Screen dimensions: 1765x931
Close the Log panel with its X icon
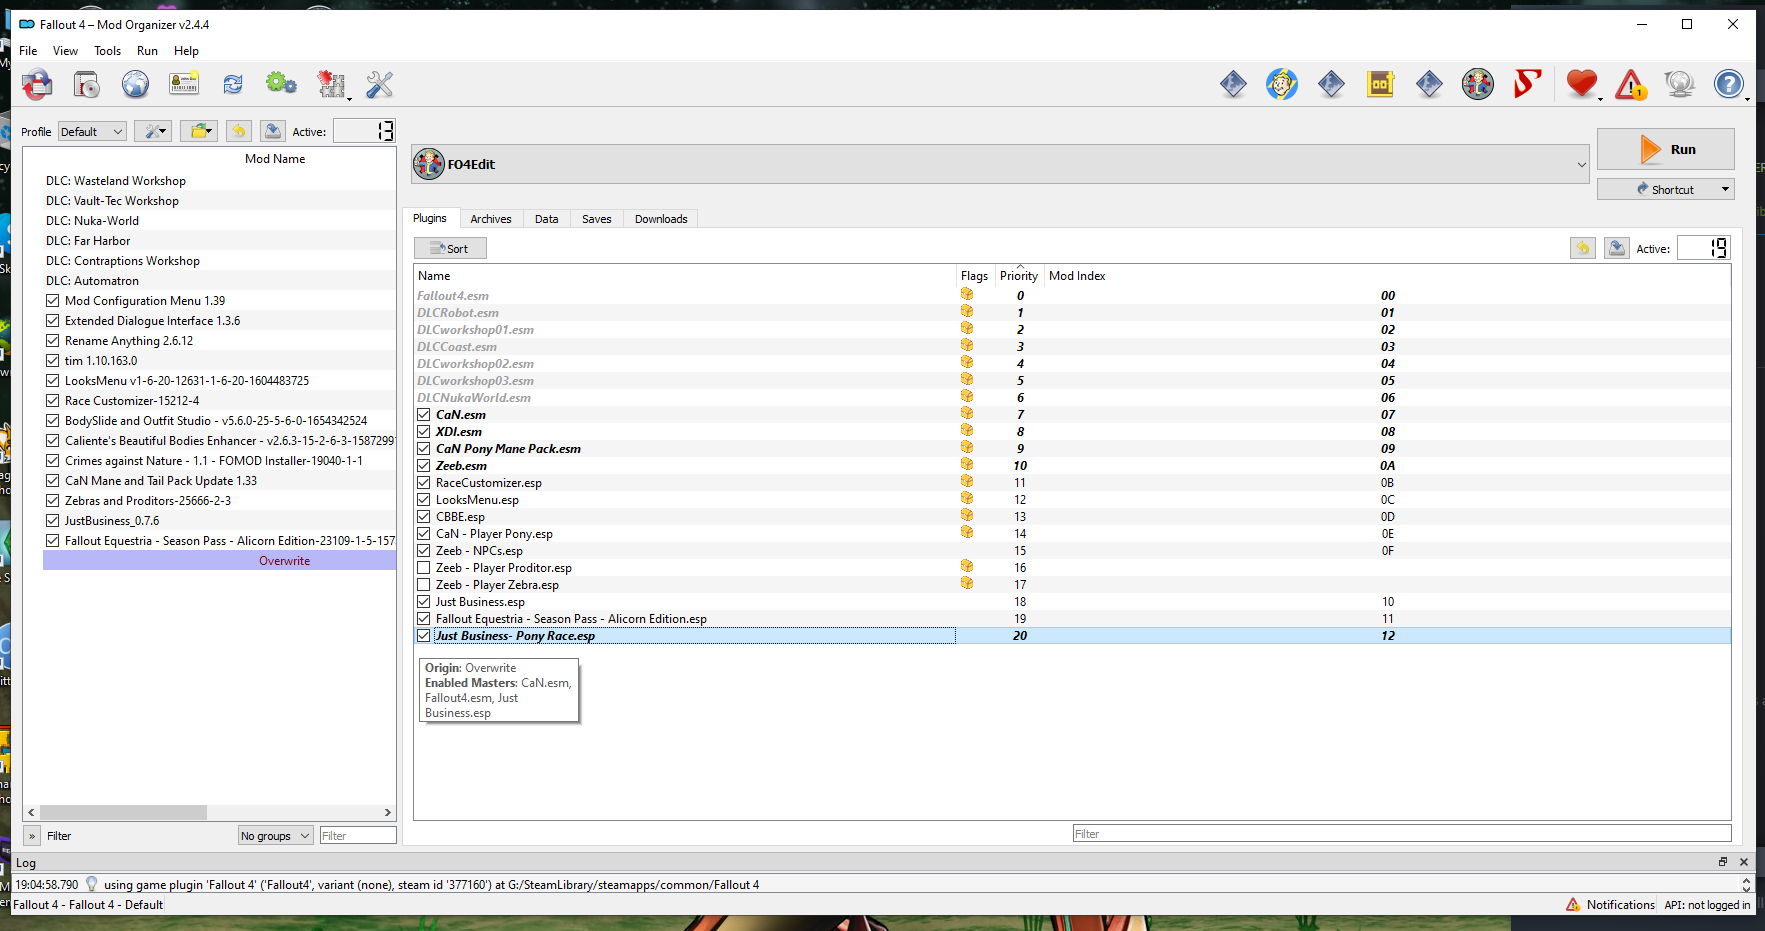click(x=1744, y=862)
